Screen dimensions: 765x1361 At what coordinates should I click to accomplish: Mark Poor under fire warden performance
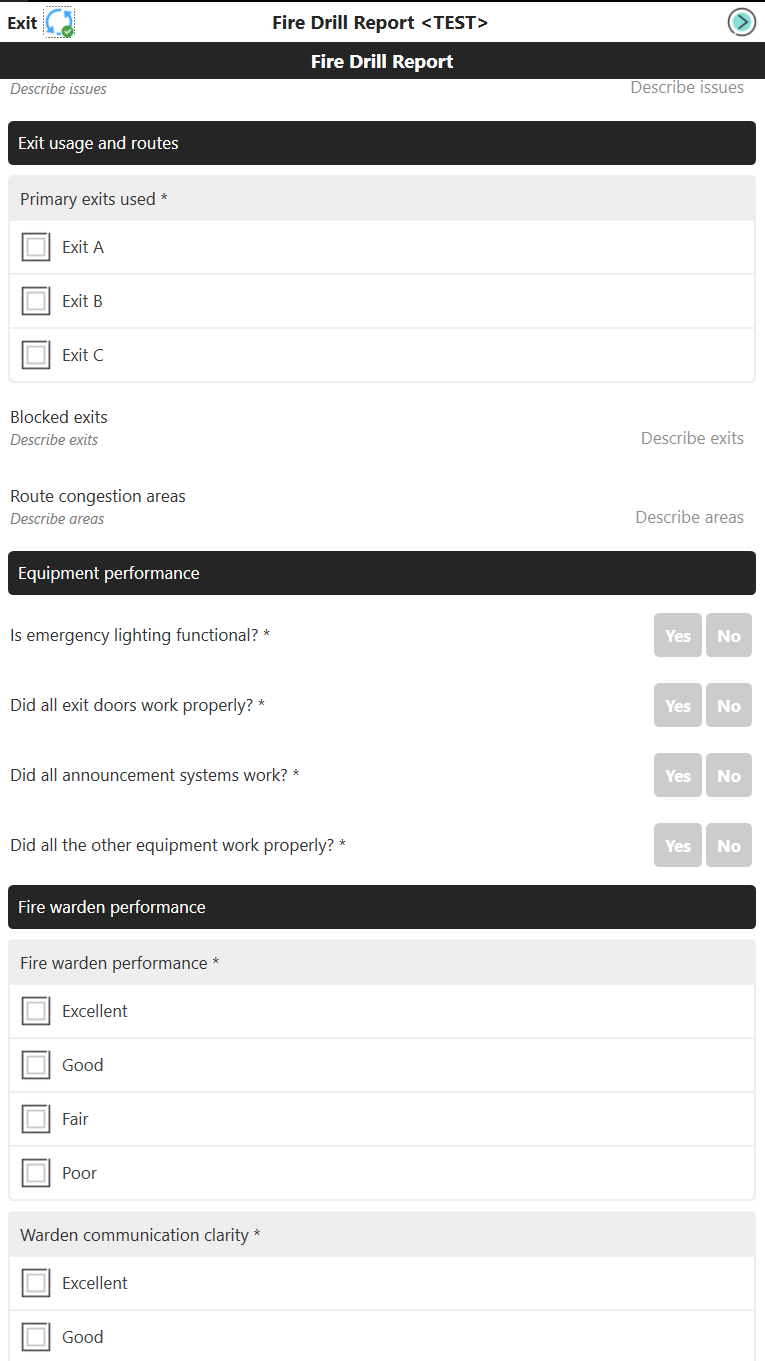tap(36, 1172)
